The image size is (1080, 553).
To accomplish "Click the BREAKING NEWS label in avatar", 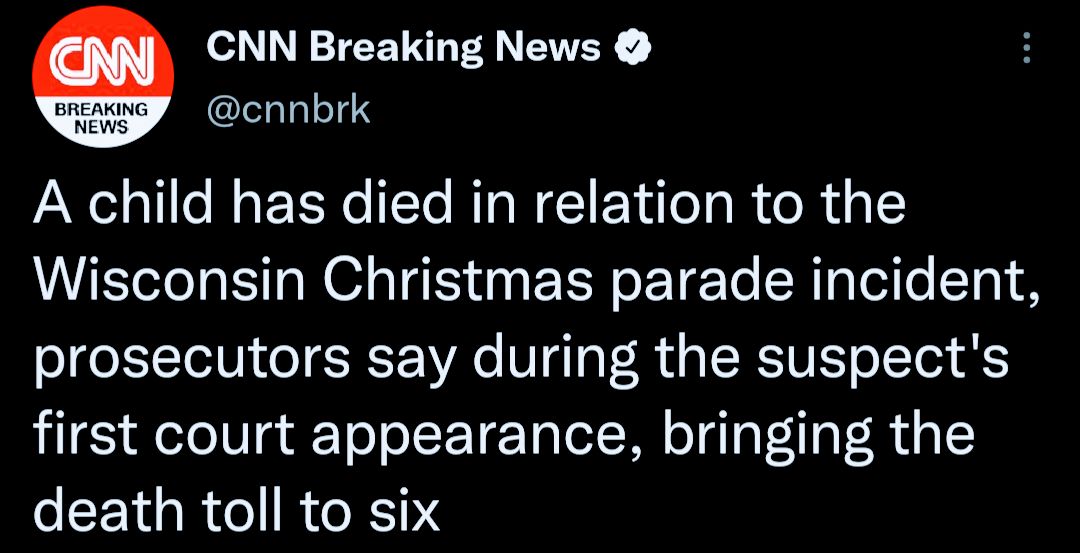I will tap(100, 118).
